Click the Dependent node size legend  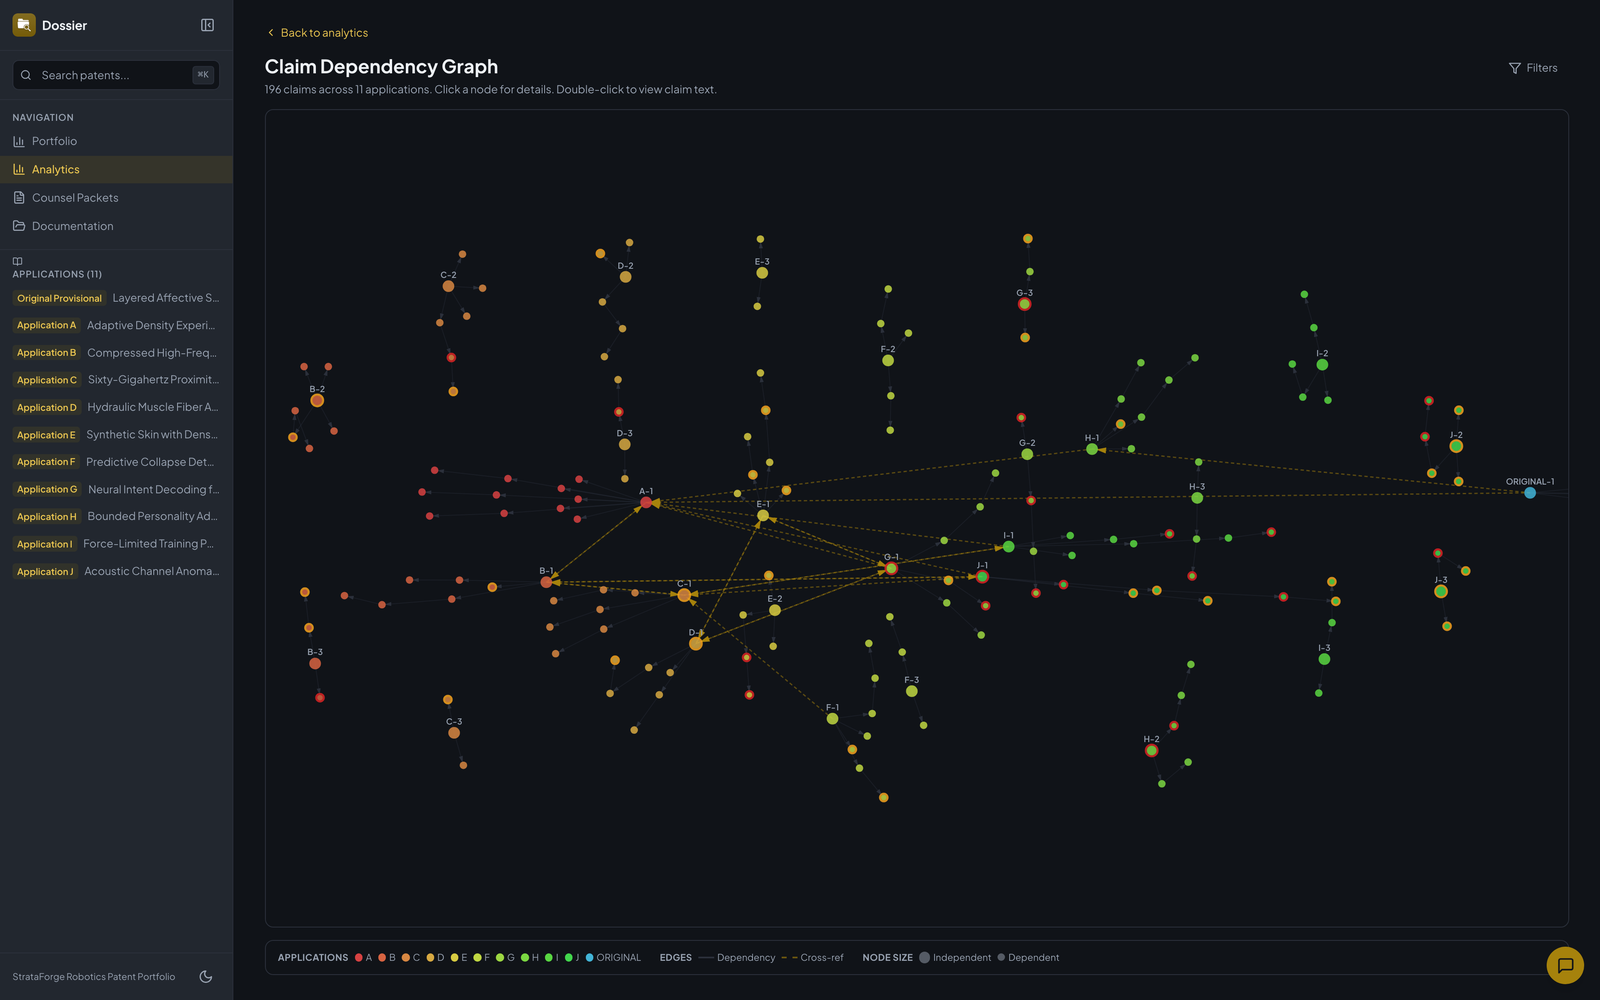pos(1028,958)
